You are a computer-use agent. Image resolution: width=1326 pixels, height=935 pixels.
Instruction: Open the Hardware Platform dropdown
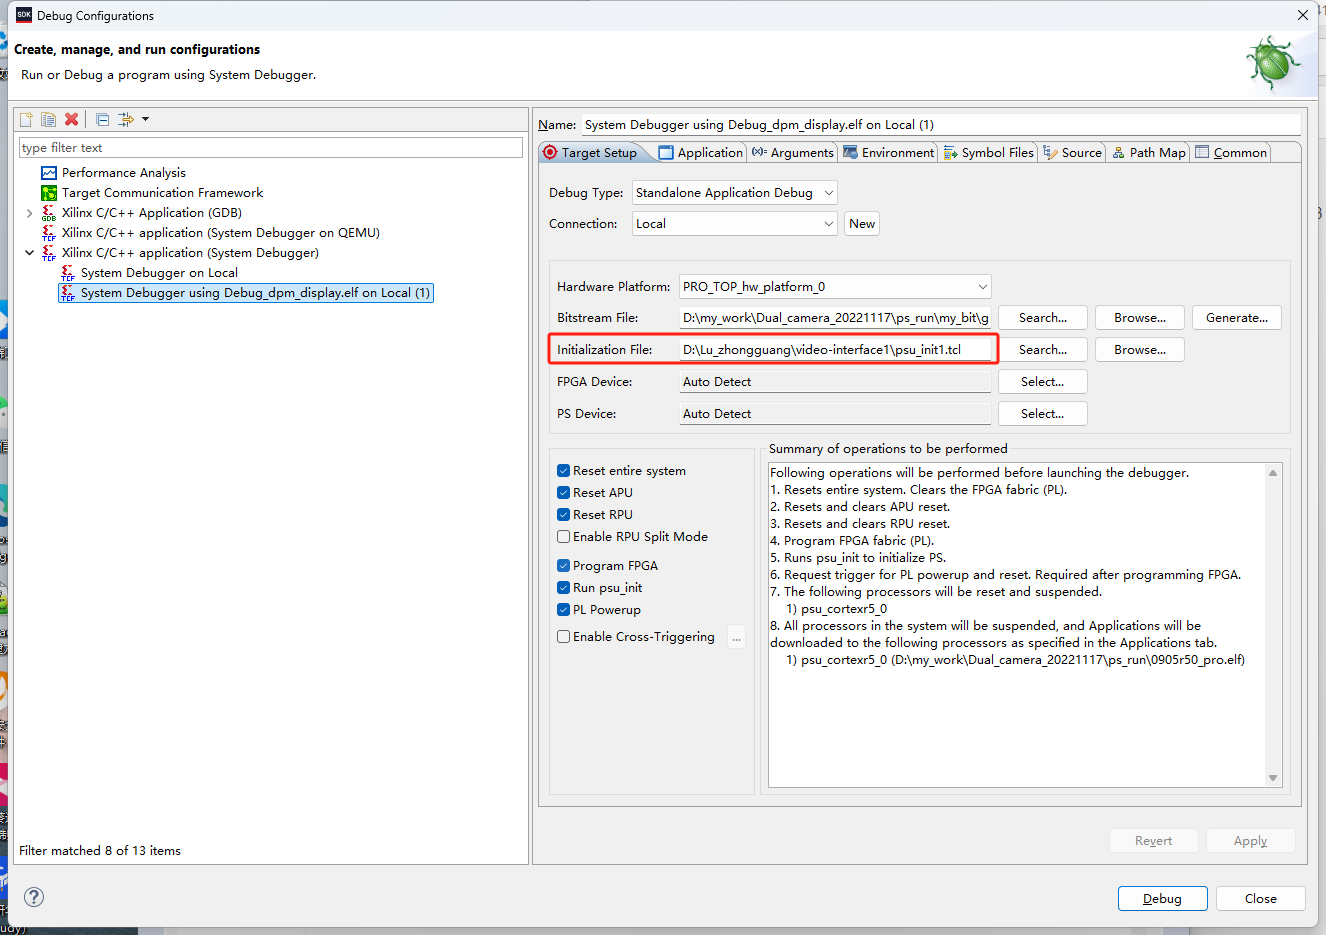835,287
